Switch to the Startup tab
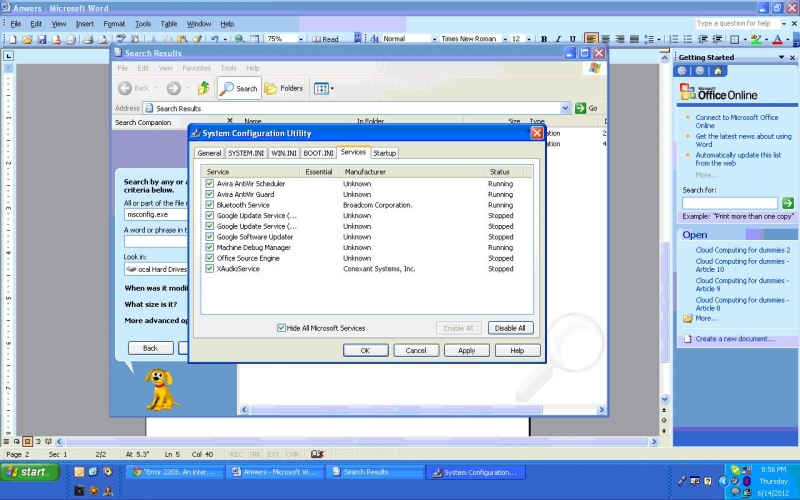Viewport: 800px width, 500px height. coord(384,153)
